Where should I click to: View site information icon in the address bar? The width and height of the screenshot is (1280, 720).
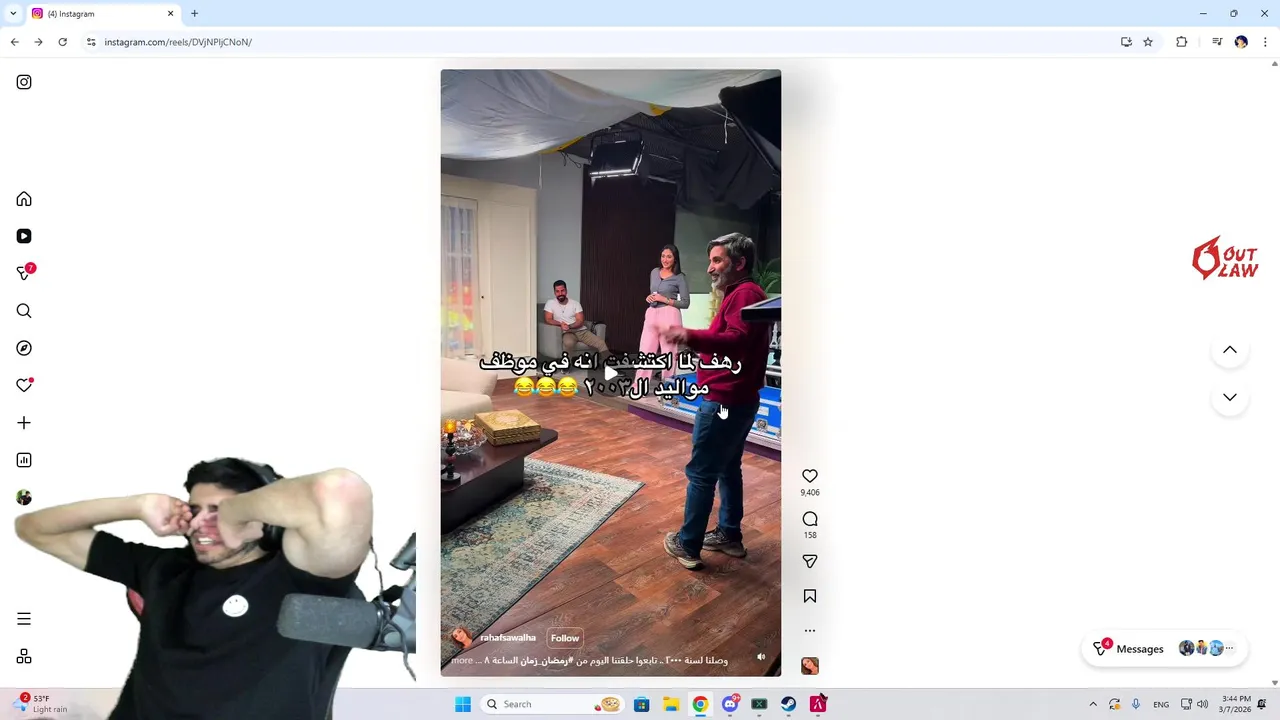[x=91, y=42]
